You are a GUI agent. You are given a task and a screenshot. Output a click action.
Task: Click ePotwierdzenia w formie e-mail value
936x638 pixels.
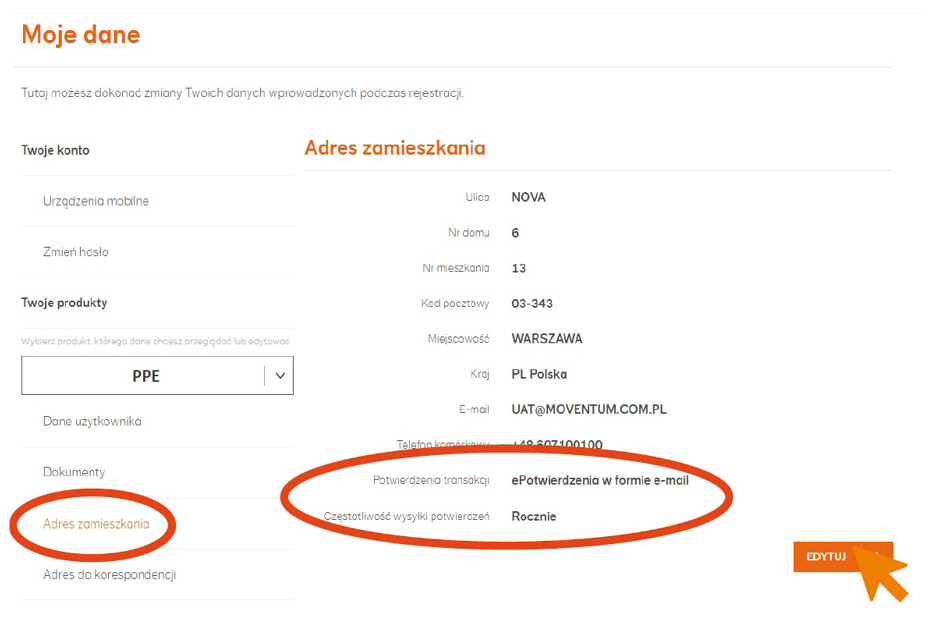click(600, 481)
